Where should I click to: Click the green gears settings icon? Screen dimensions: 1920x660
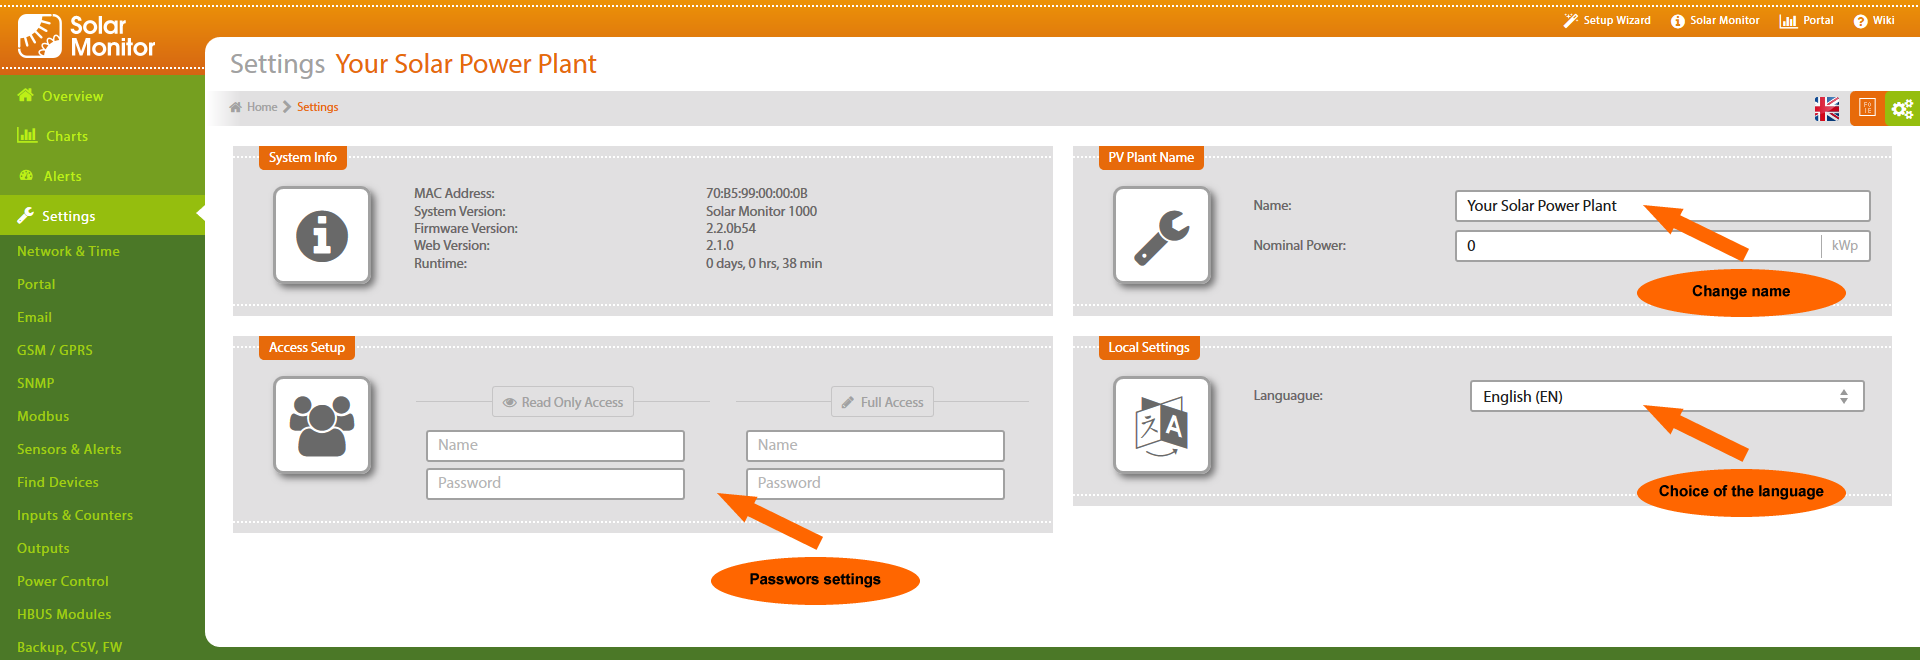(x=1901, y=109)
